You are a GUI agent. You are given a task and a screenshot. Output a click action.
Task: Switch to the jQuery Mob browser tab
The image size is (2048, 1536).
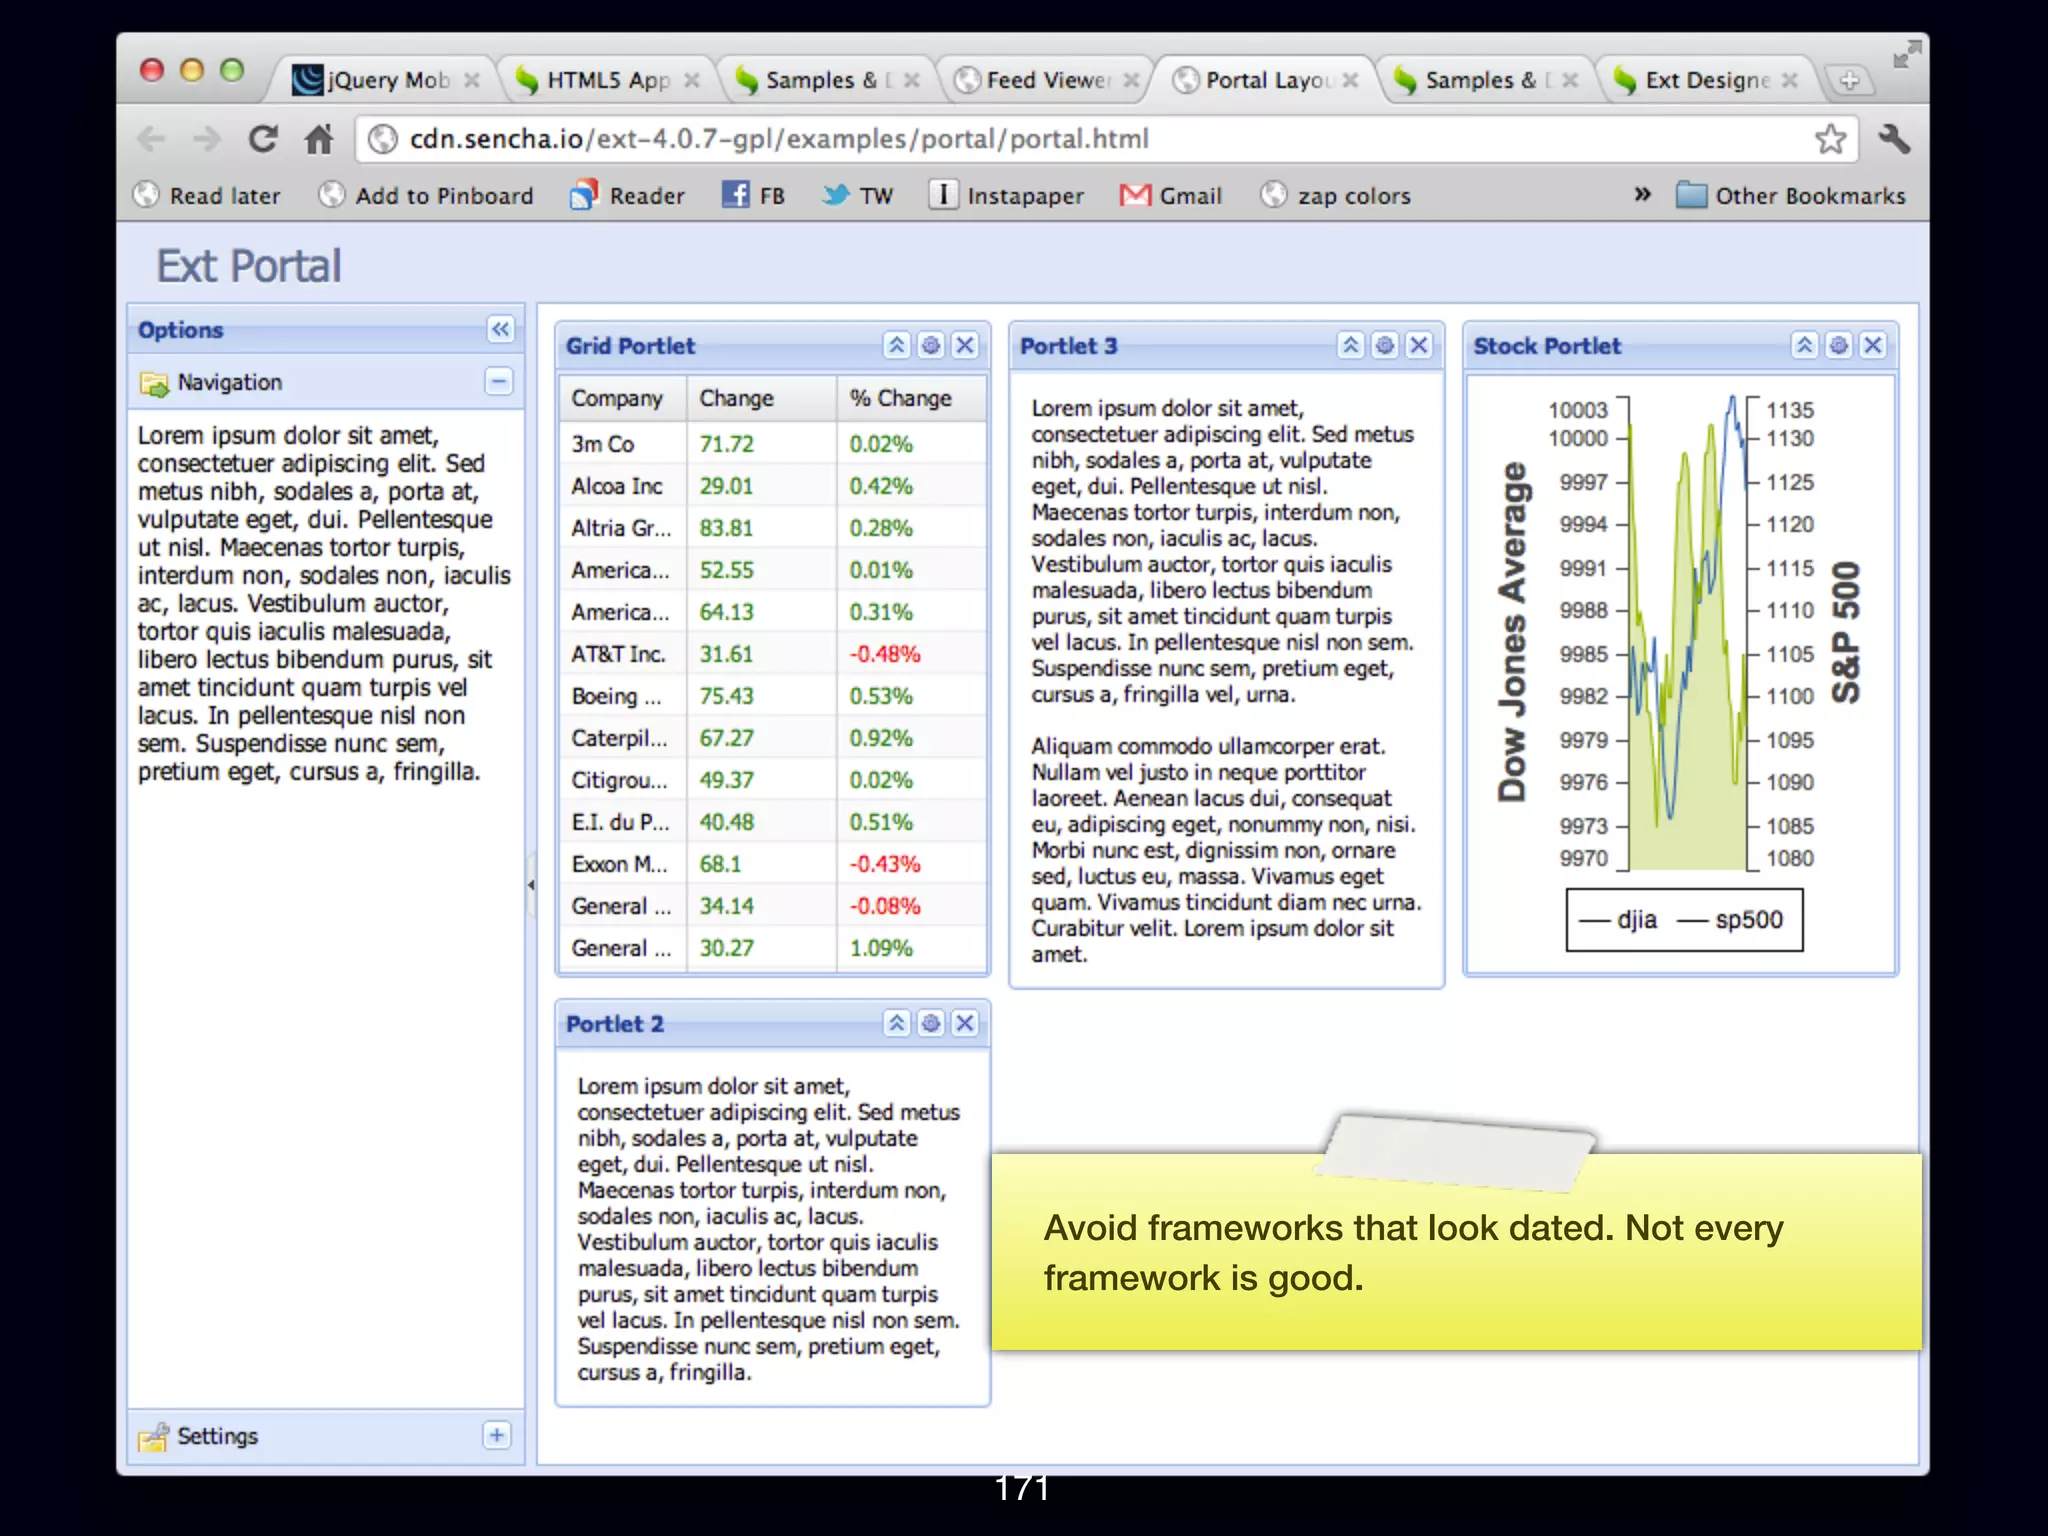[385, 80]
